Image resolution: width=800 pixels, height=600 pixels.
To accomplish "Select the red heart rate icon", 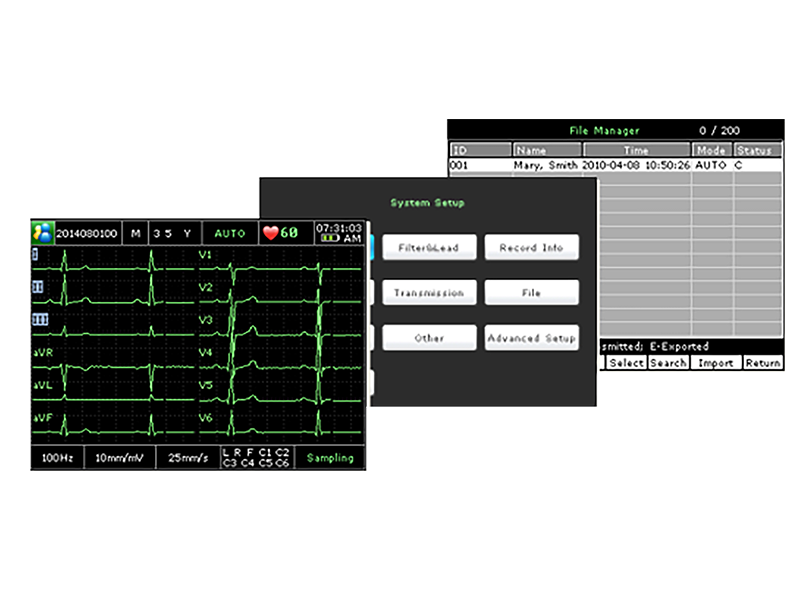I will tap(270, 233).
